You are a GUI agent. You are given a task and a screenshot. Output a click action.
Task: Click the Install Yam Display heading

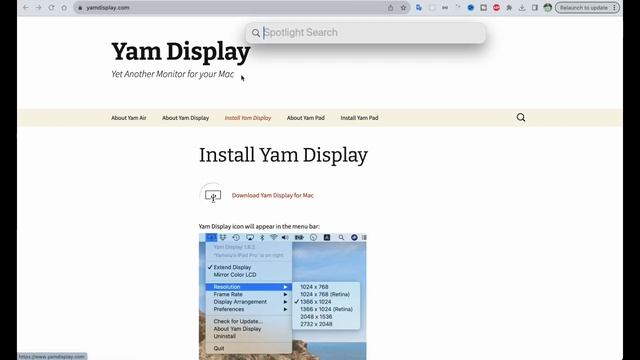pyautogui.click(x=283, y=155)
